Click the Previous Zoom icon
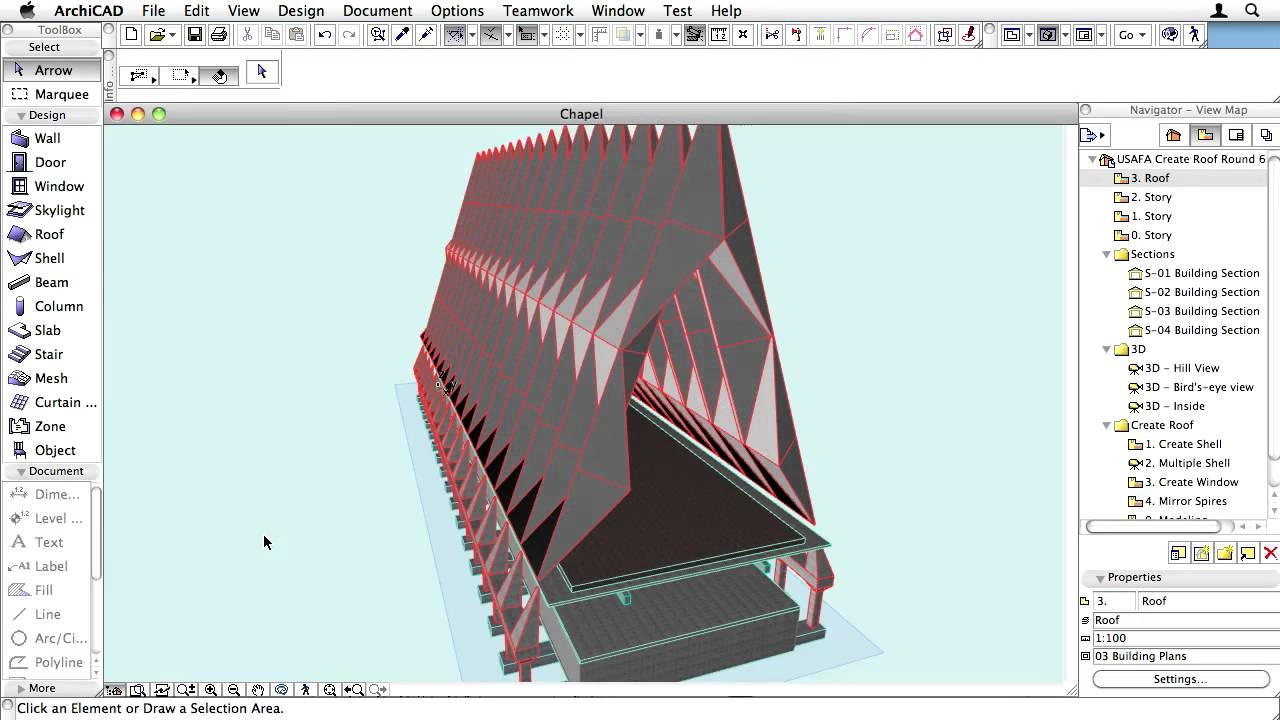 (354, 690)
